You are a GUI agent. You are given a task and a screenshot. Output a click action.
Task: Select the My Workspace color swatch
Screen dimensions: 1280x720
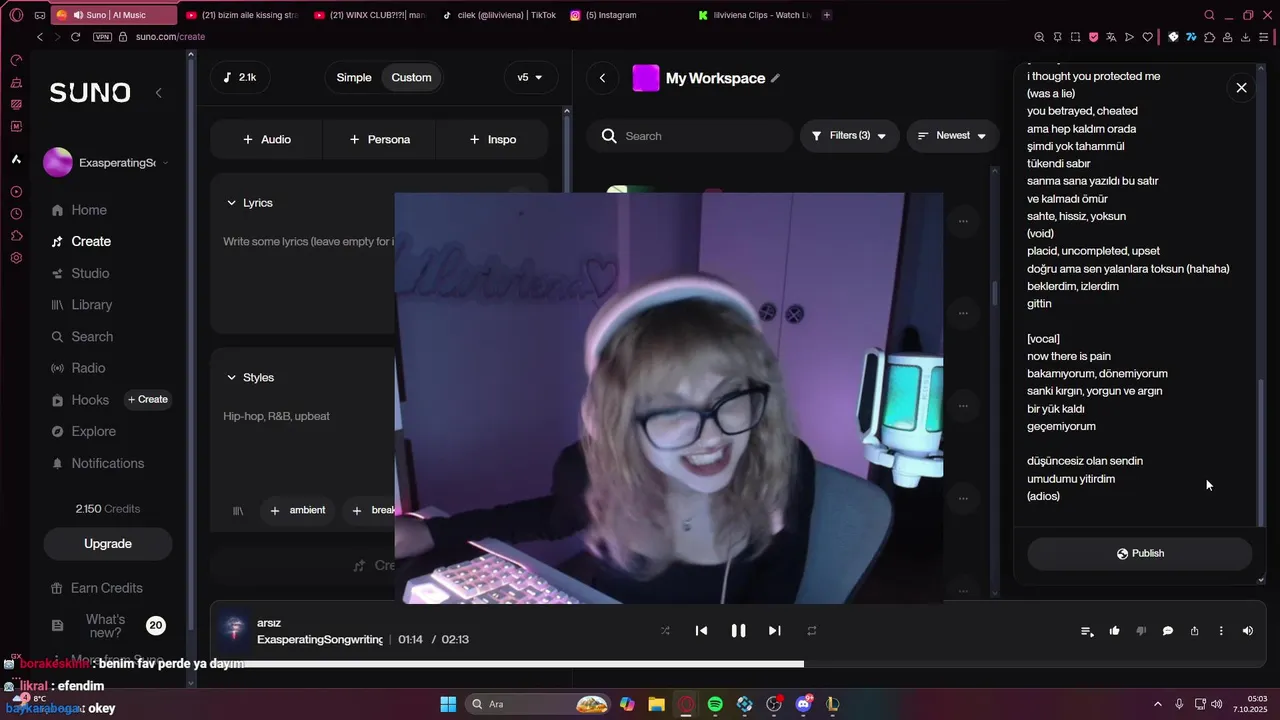646,78
